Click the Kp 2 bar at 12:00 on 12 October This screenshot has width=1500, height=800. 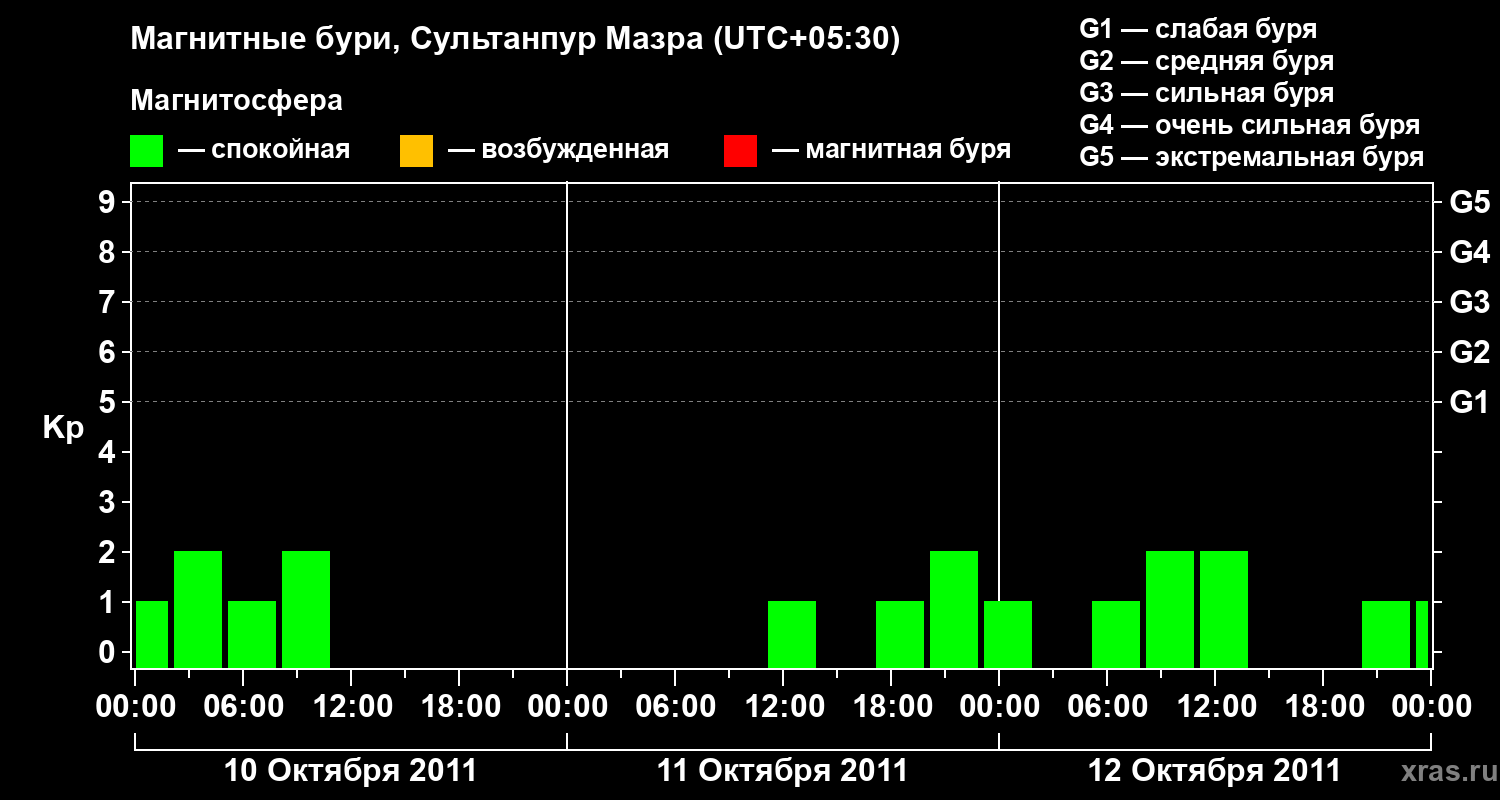(1224, 609)
